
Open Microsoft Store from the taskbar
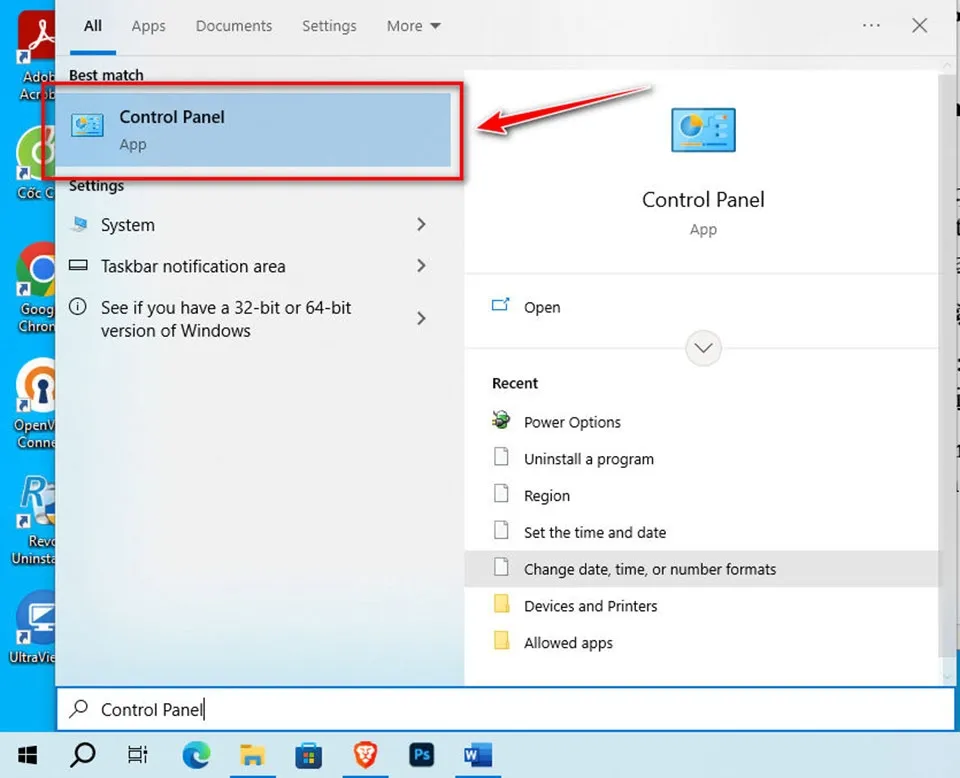(x=309, y=755)
